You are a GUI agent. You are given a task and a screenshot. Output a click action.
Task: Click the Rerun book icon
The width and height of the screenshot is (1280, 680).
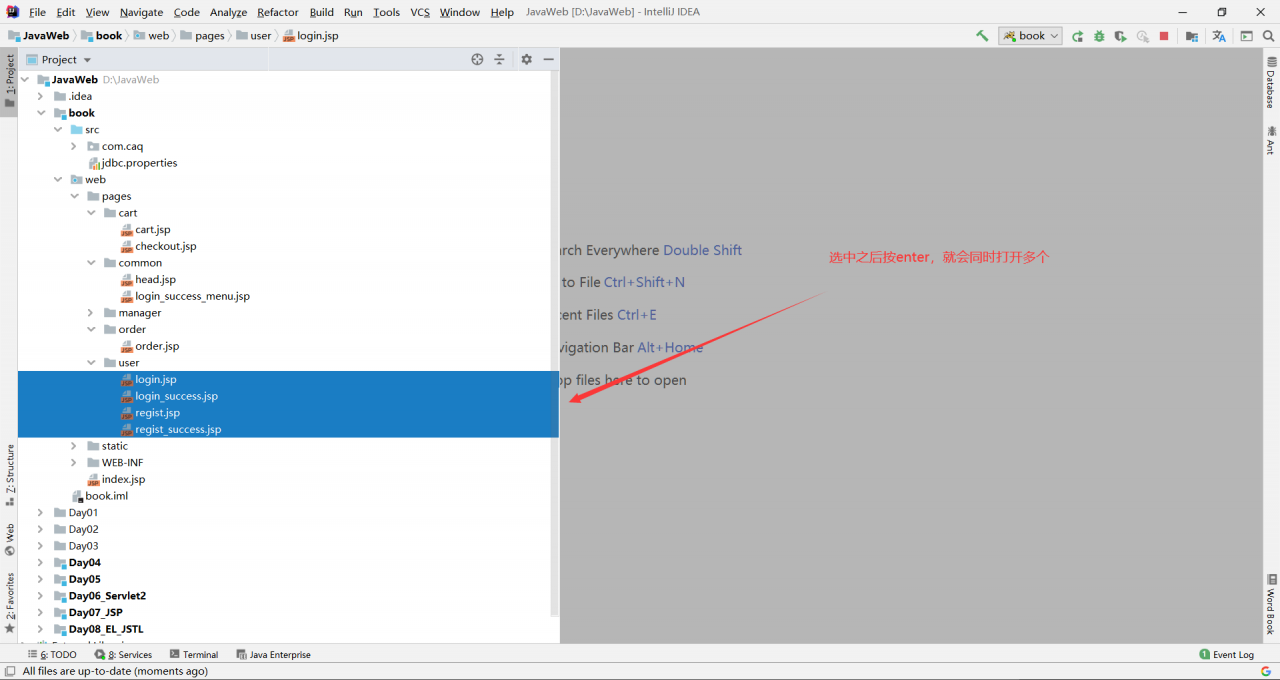(1077, 36)
